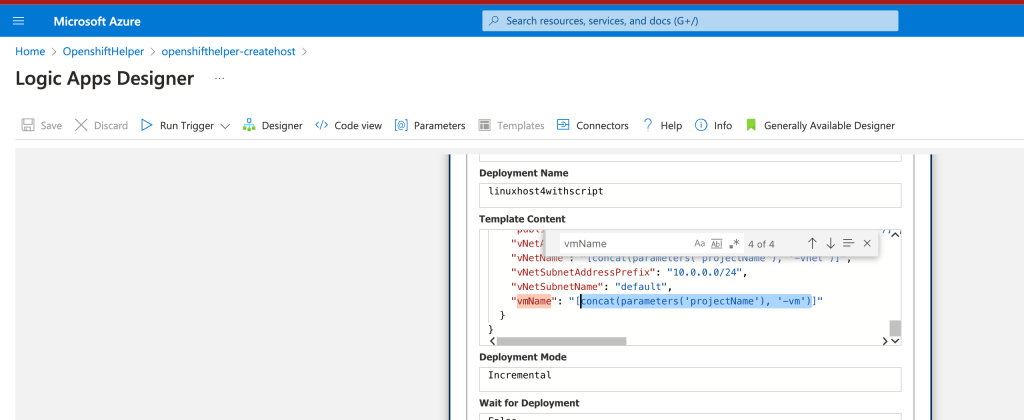Click the Save toolbar button

(x=42, y=125)
